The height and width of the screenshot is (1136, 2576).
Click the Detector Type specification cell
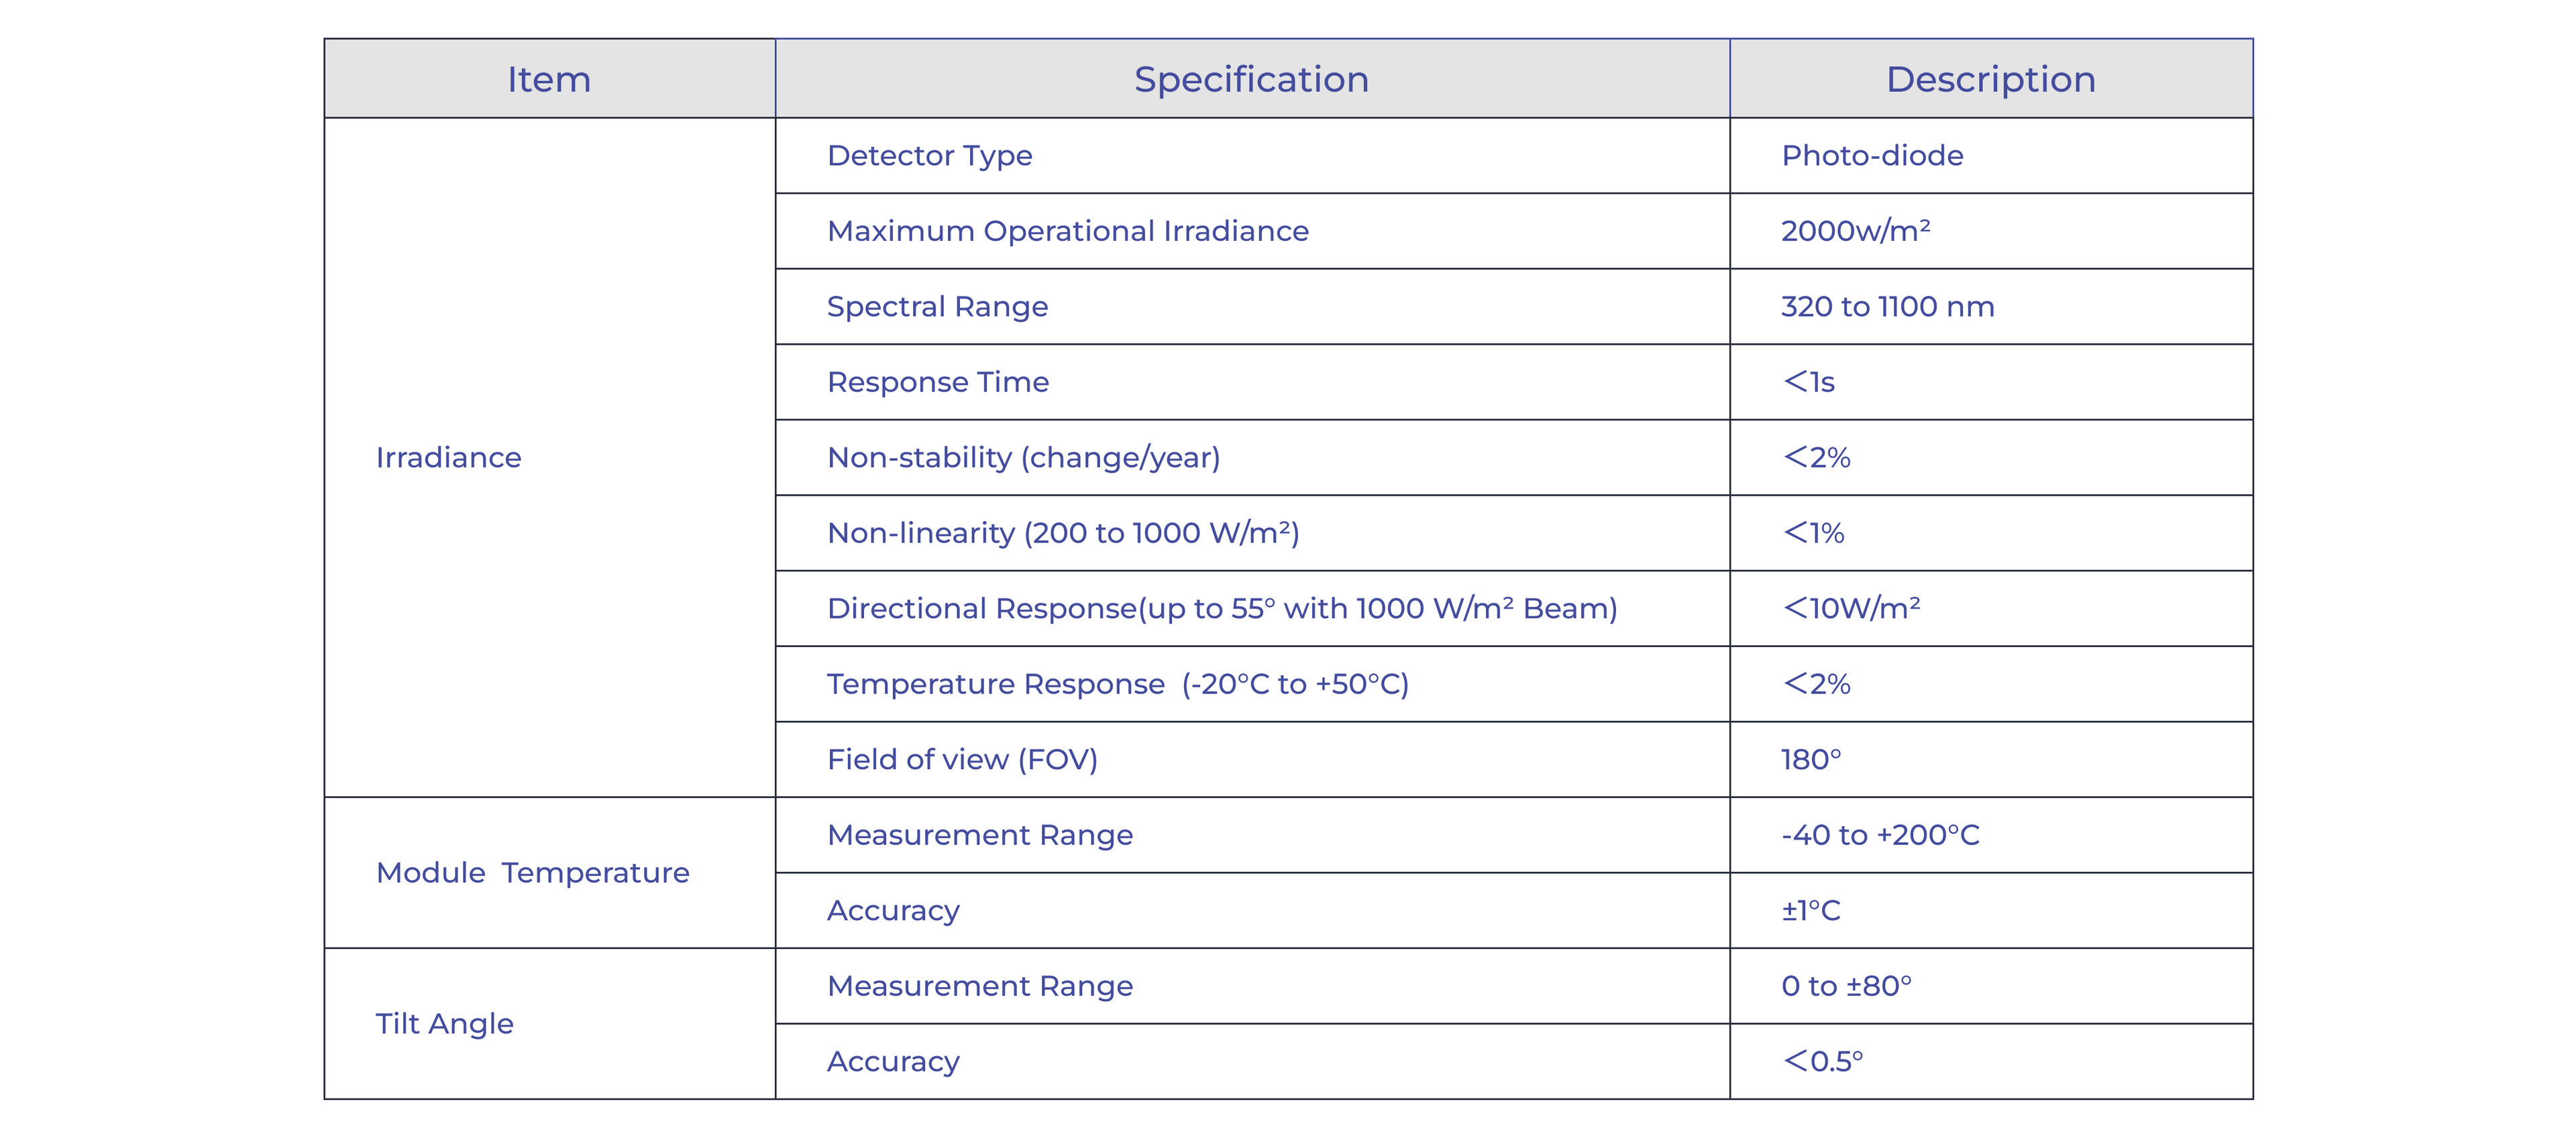[929, 156]
